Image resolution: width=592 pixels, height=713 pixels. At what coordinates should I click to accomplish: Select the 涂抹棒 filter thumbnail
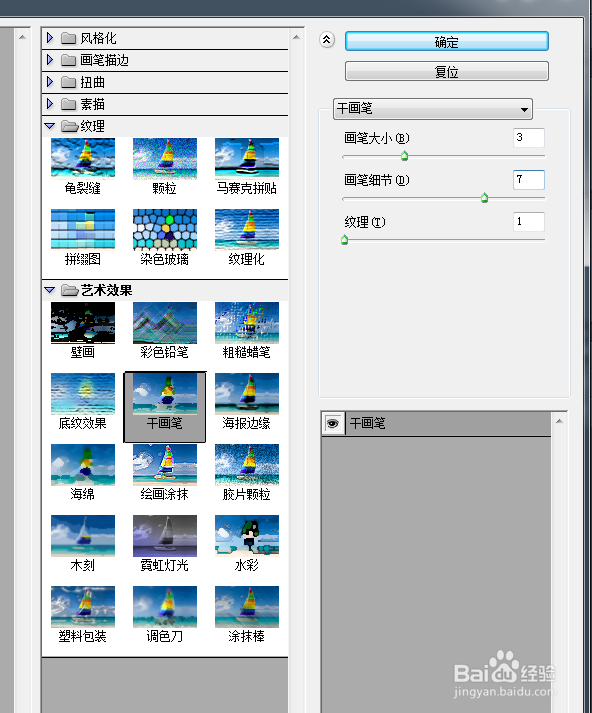point(246,607)
